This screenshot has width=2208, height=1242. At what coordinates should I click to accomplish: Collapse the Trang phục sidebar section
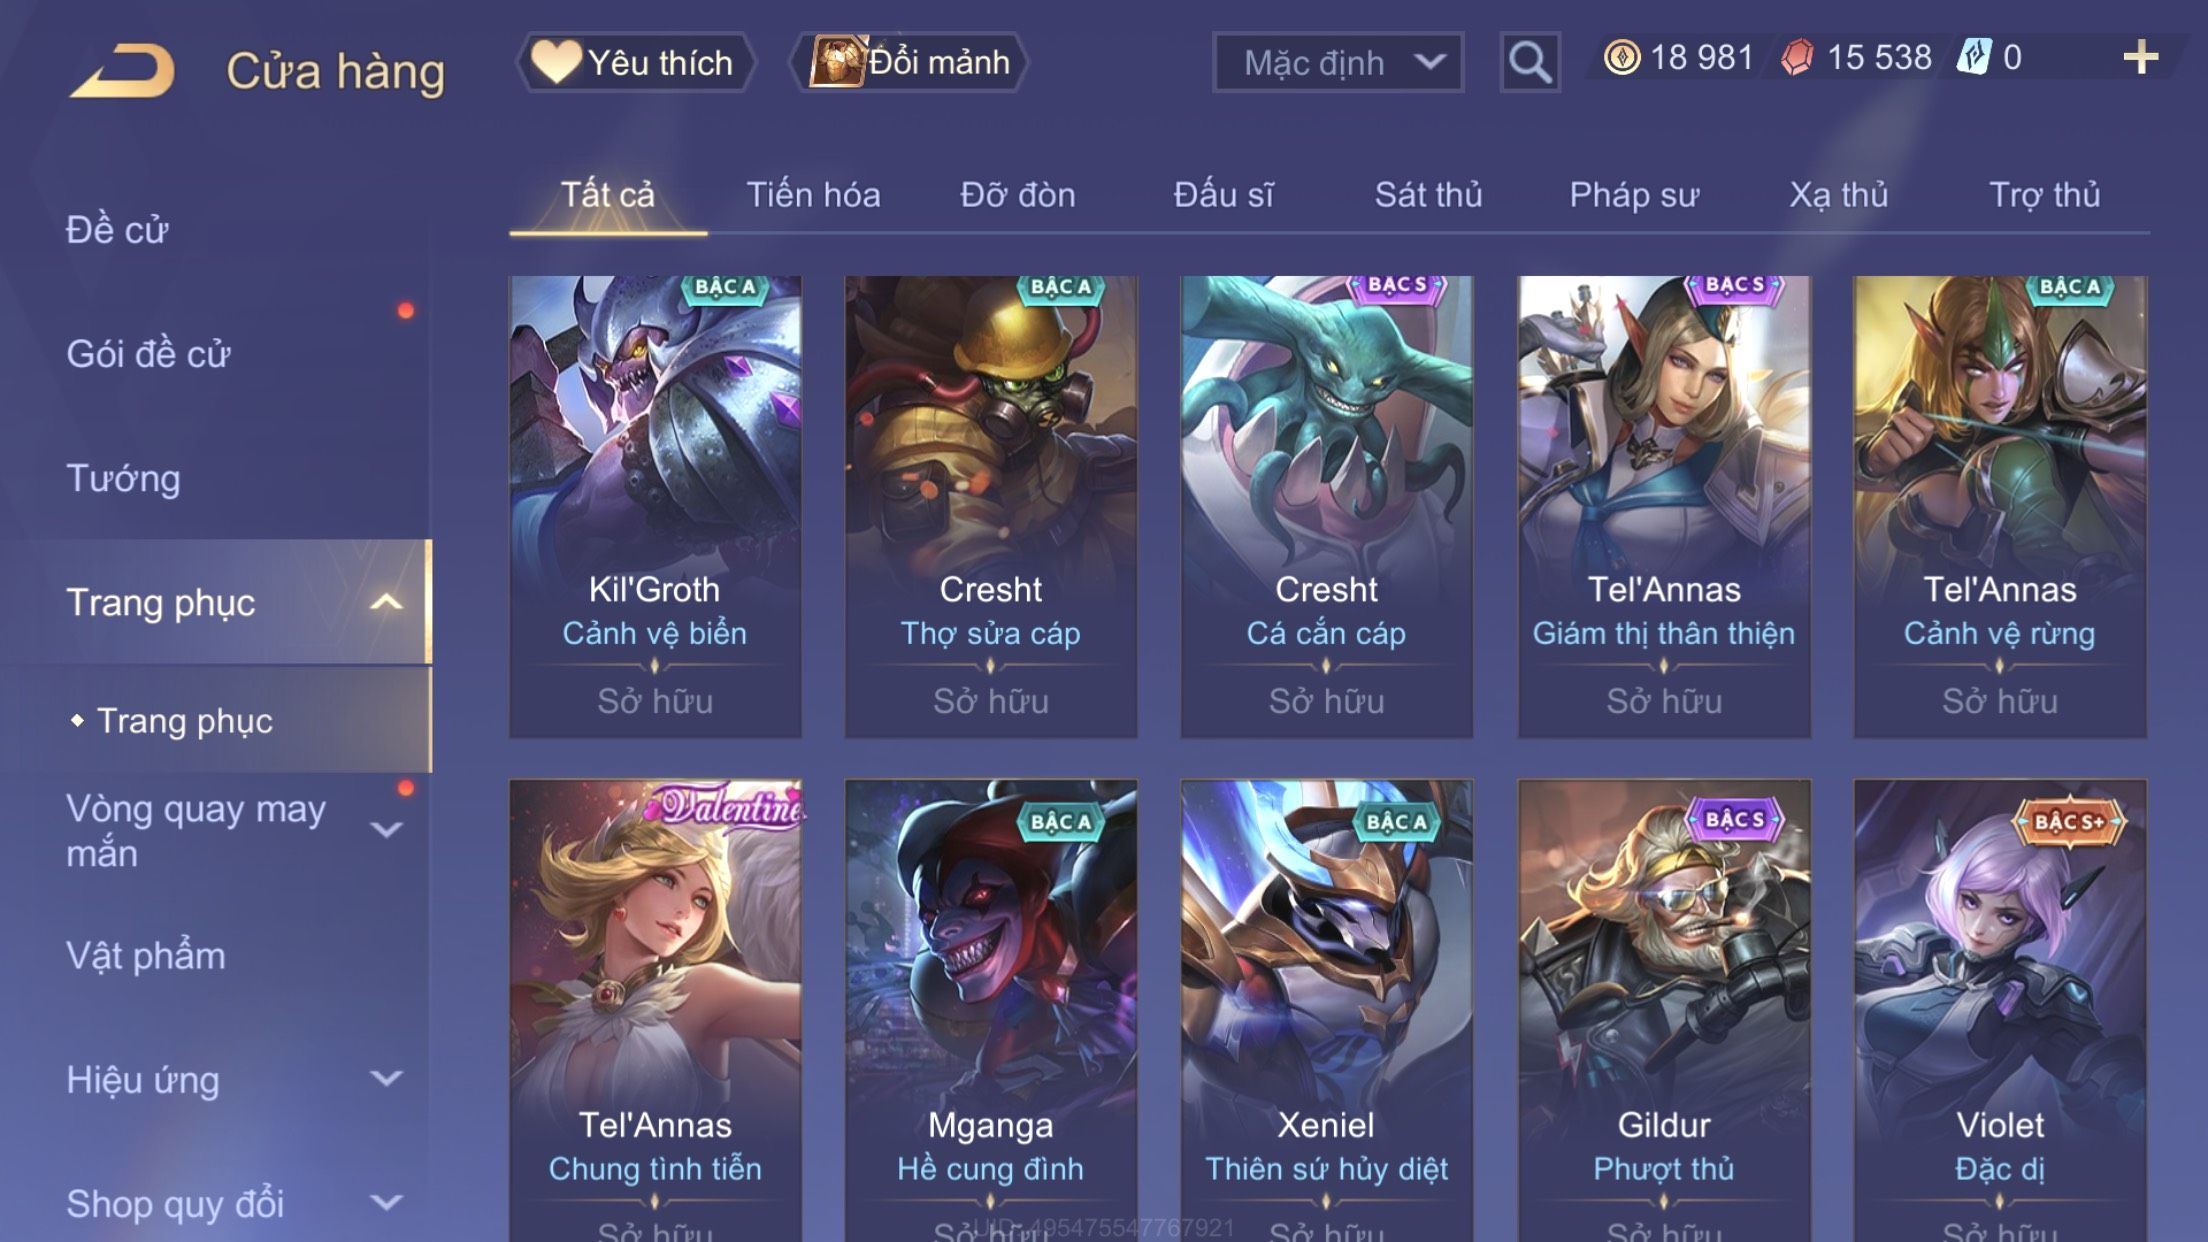click(x=386, y=602)
